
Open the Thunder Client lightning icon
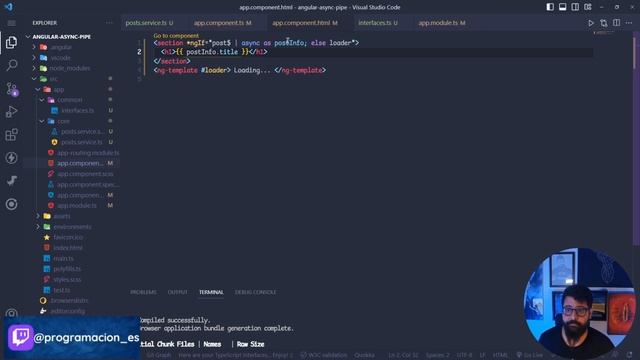[x=11, y=158]
